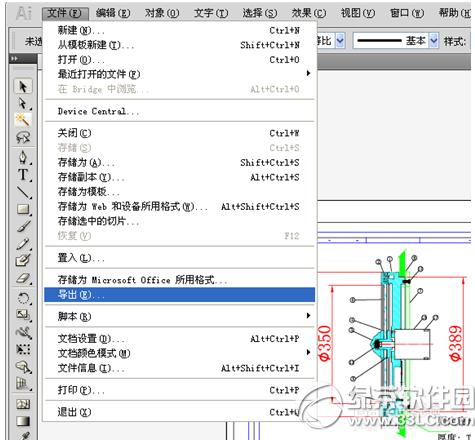The image size is (475, 440).
Task: Select the Pen tool
Action: coord(23,157)
